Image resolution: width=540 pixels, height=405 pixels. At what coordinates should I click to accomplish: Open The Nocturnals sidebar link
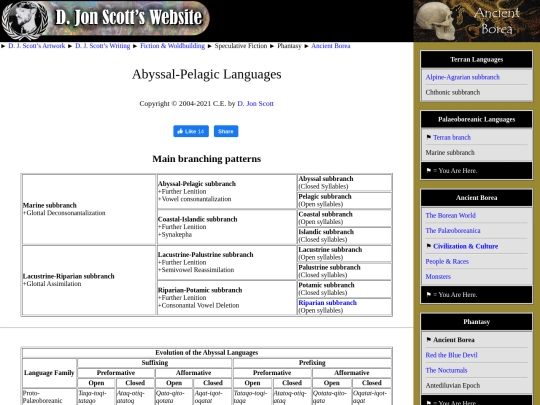click(x=446, y=370)
